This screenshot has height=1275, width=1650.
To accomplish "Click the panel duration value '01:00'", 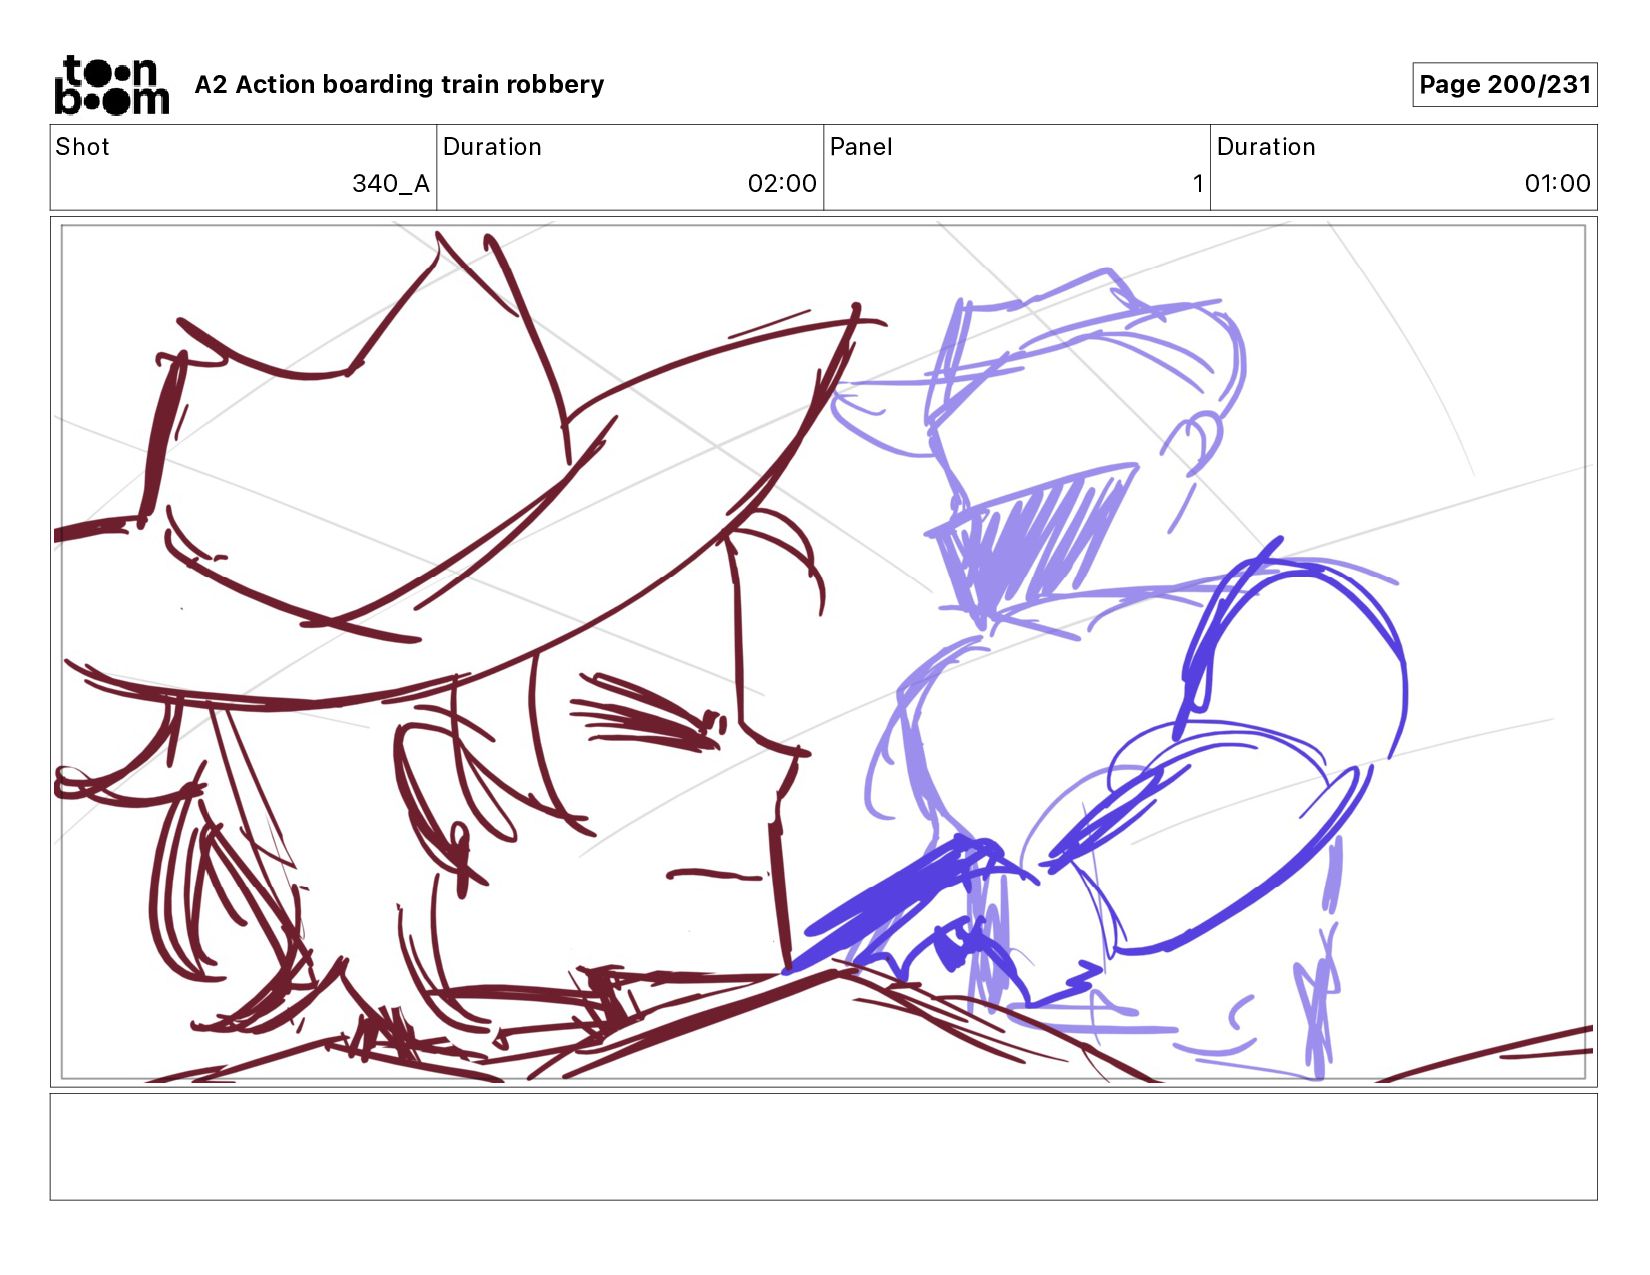I will pos(1557,184).
